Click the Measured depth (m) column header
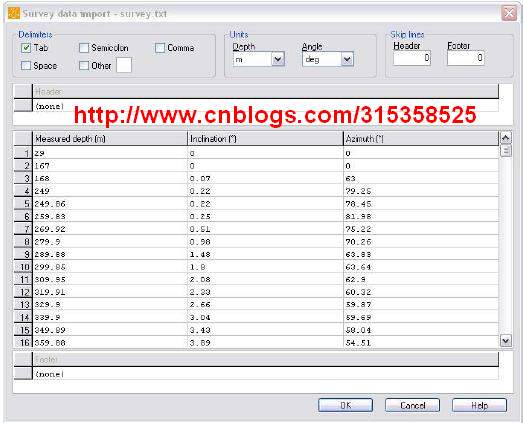This screenshot has width=524, height=423. point(110,139)
